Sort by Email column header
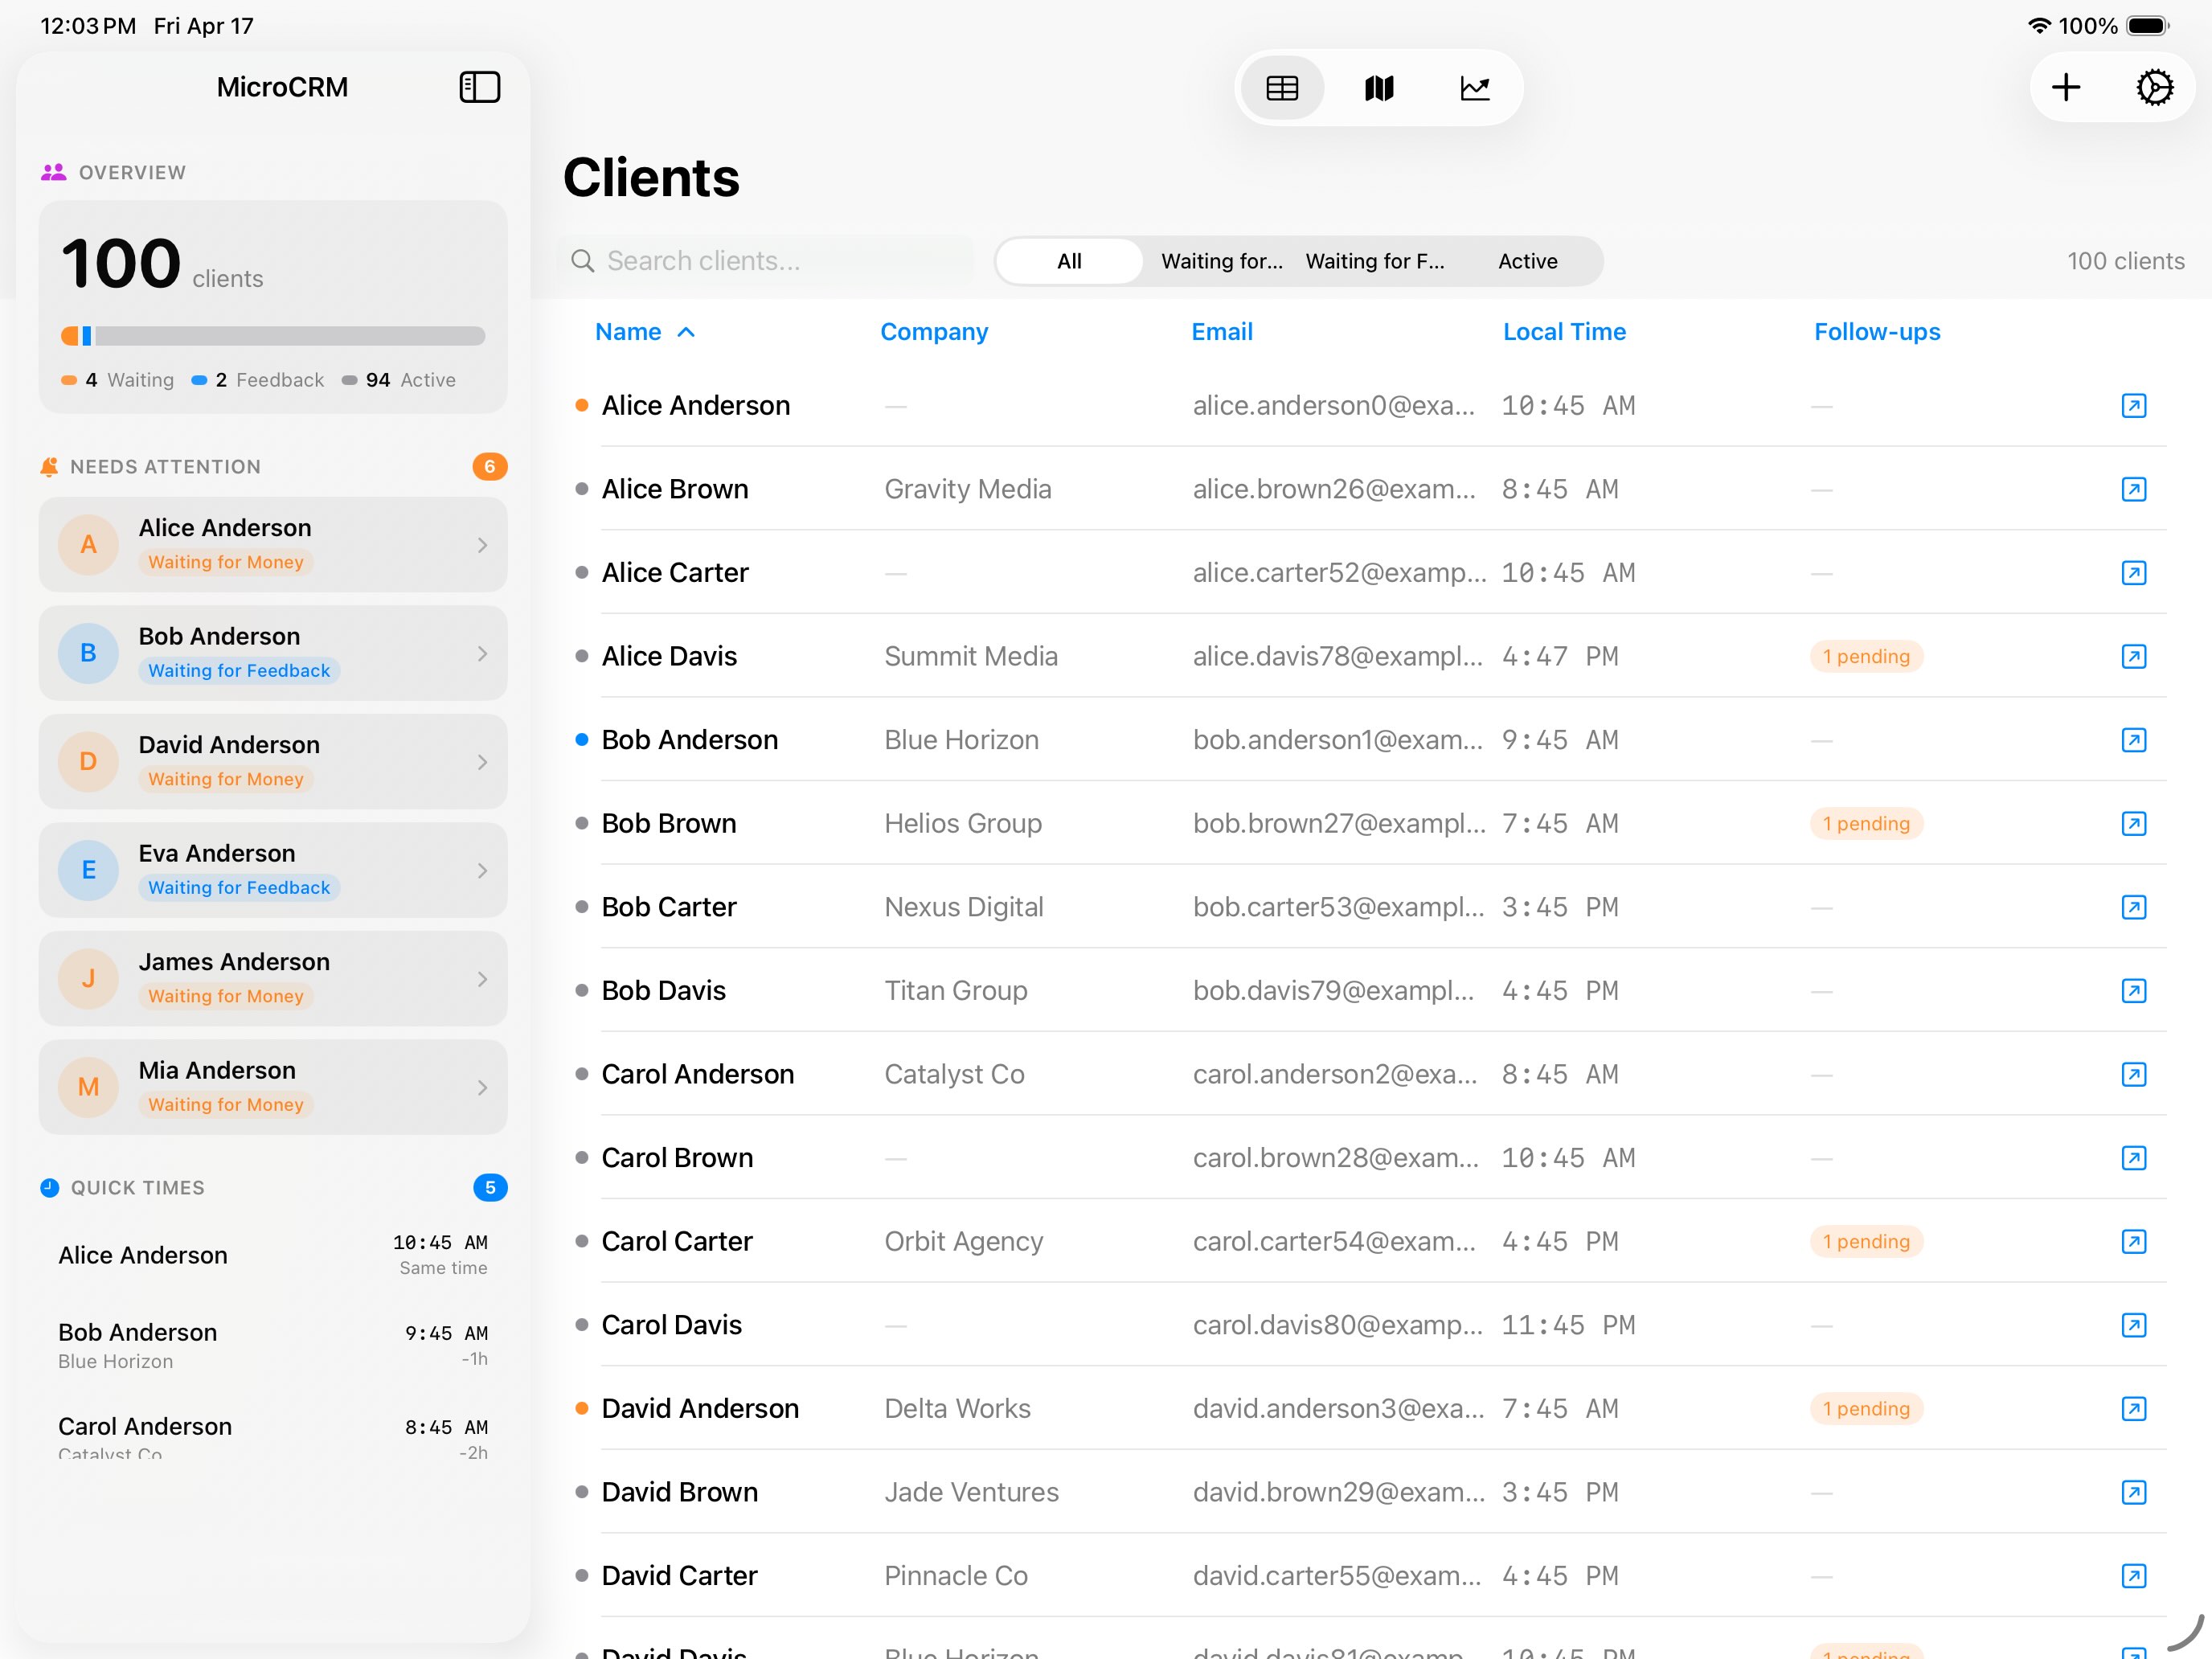Screen dimensions: 2212x1659 1221,332
